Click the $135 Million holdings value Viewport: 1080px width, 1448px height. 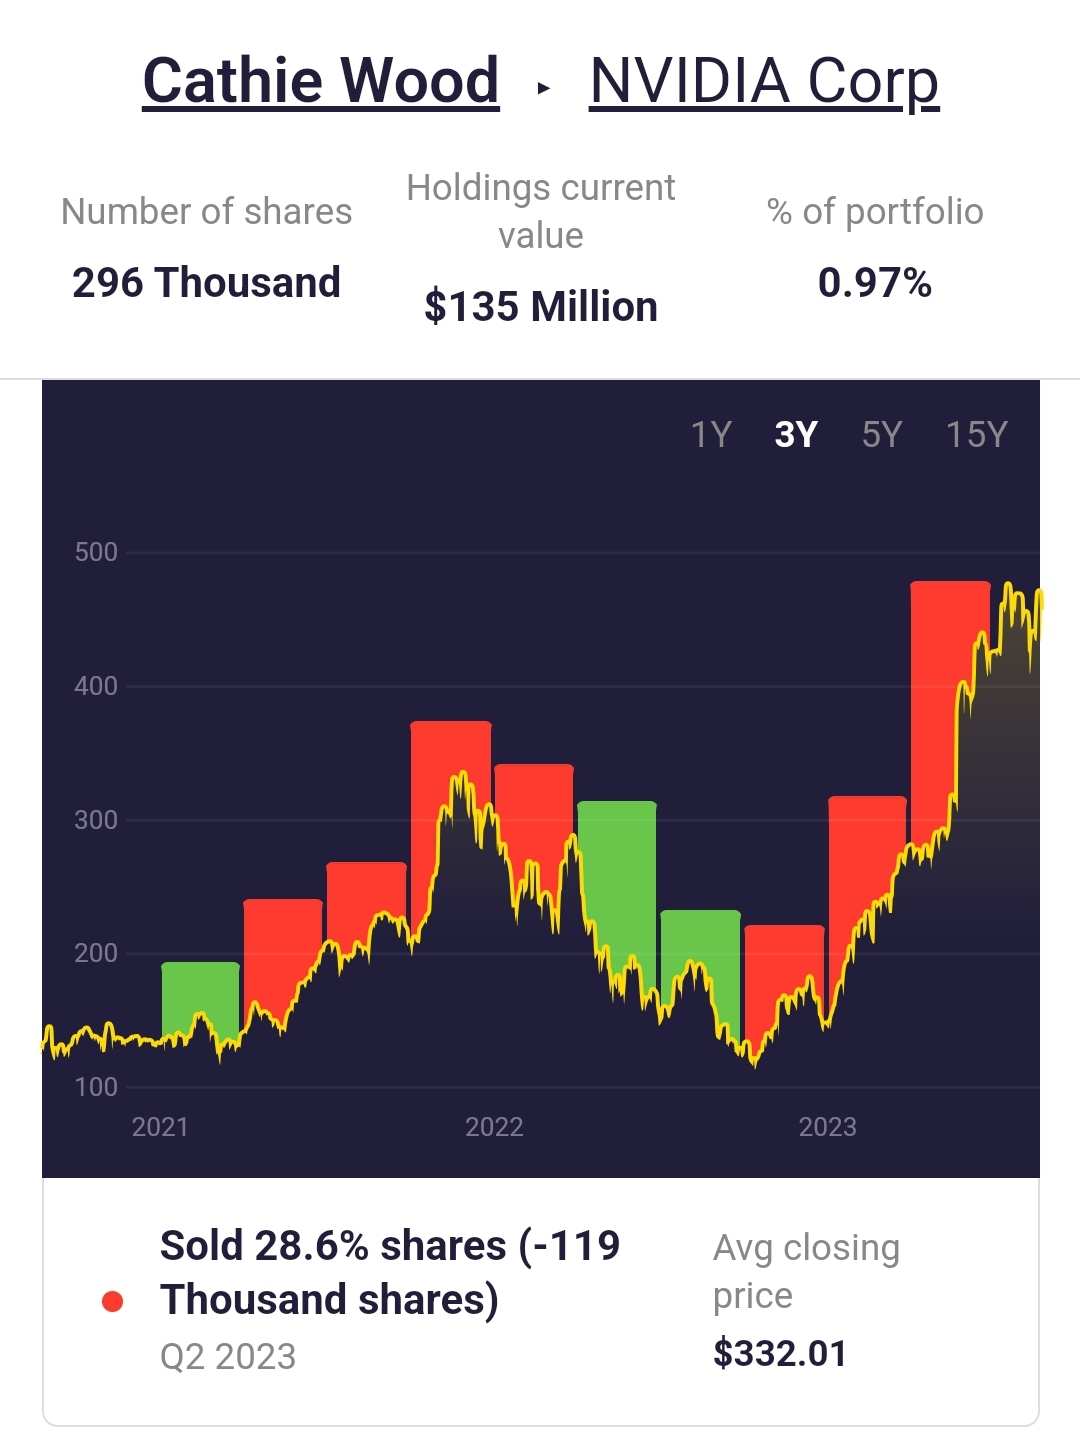pyautogui.click(x=541, y=306)
